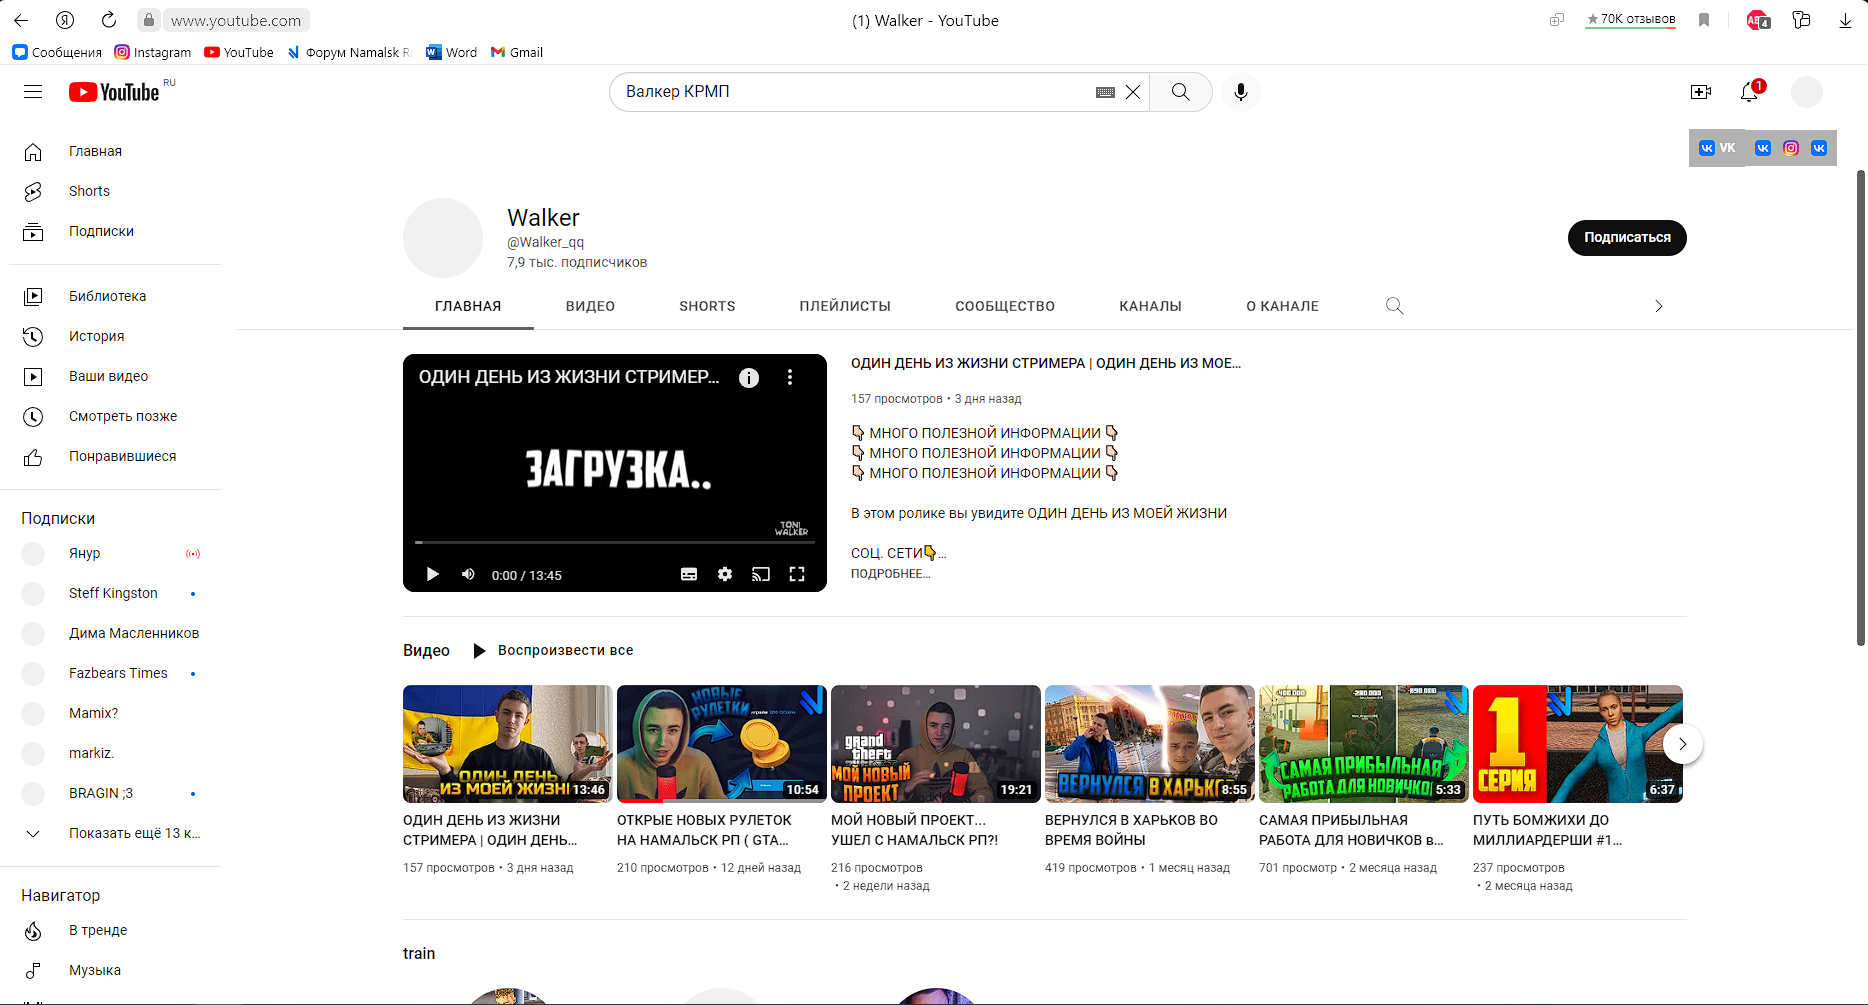Open the Янур subscription channel
Image resolution: width=1868 pixels, height=1005 pixels.
click(x=115, y=553)
